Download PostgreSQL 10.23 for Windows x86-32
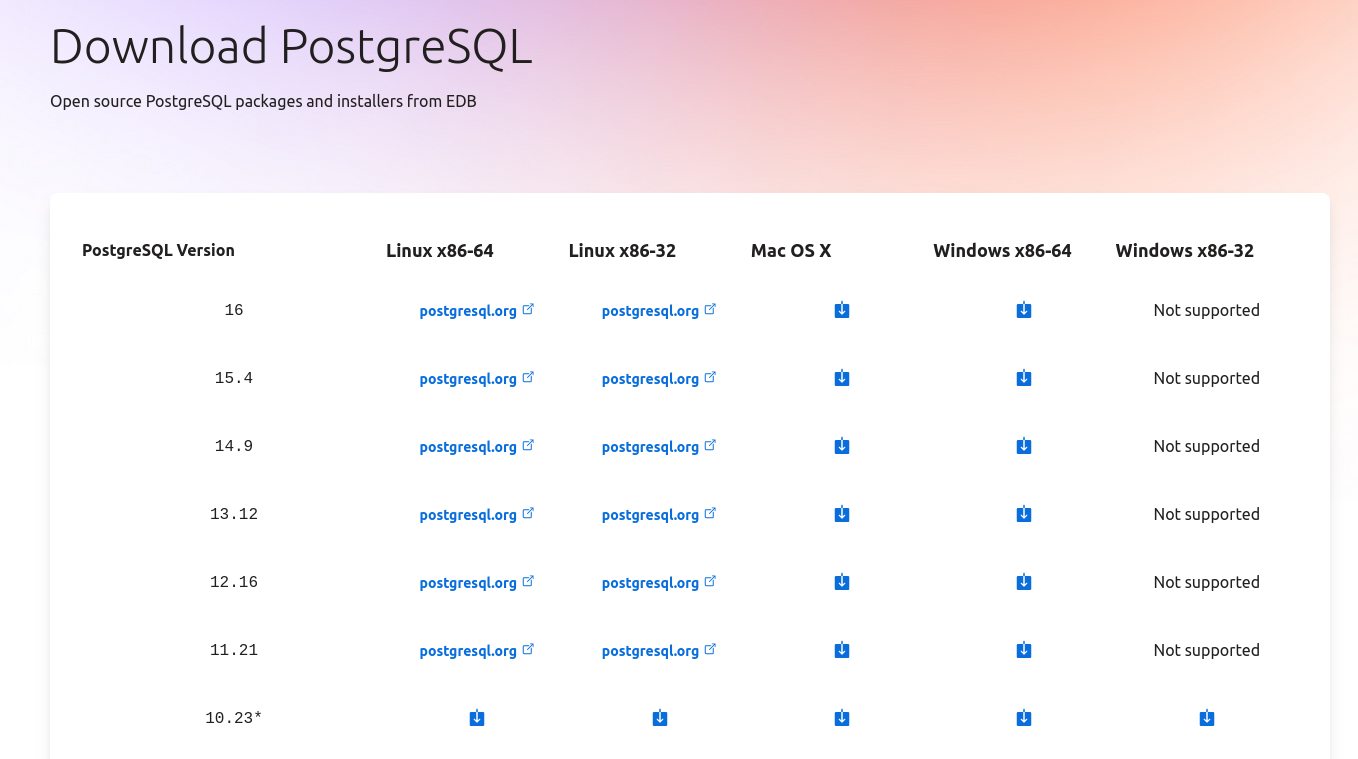This screenshot has width=1358, height=759. pyautogui.click(x=1207, y=718)
